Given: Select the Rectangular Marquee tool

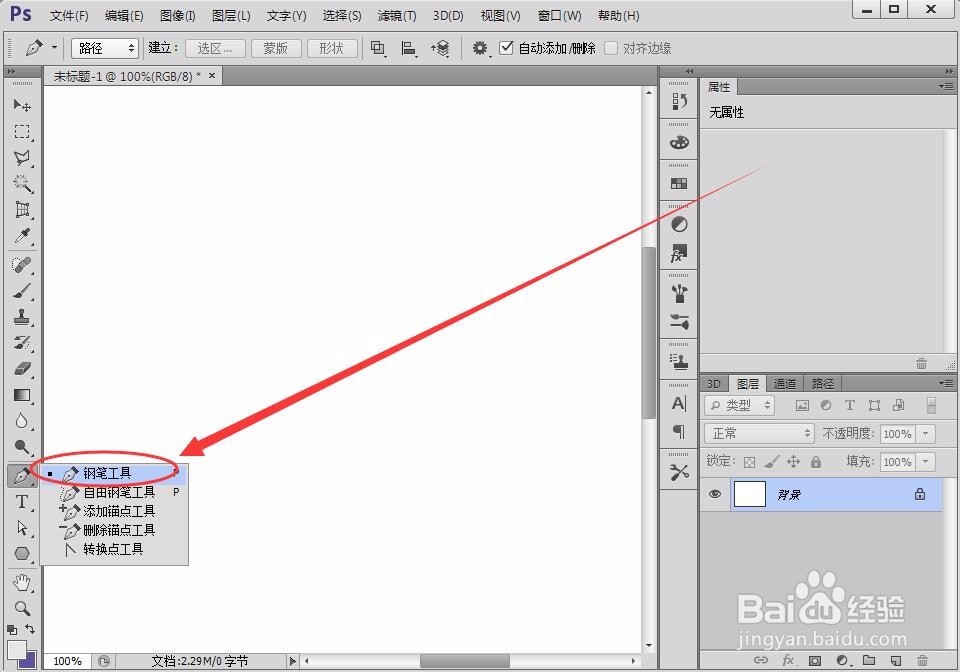Looking at the screenshot, I should click(x=22, y=132).
